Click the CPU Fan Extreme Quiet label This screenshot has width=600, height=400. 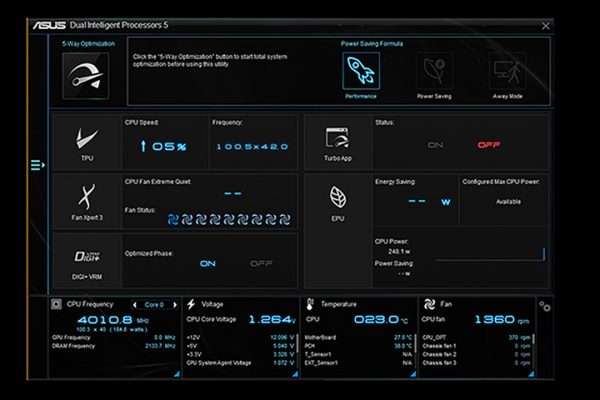click(158, 181)
